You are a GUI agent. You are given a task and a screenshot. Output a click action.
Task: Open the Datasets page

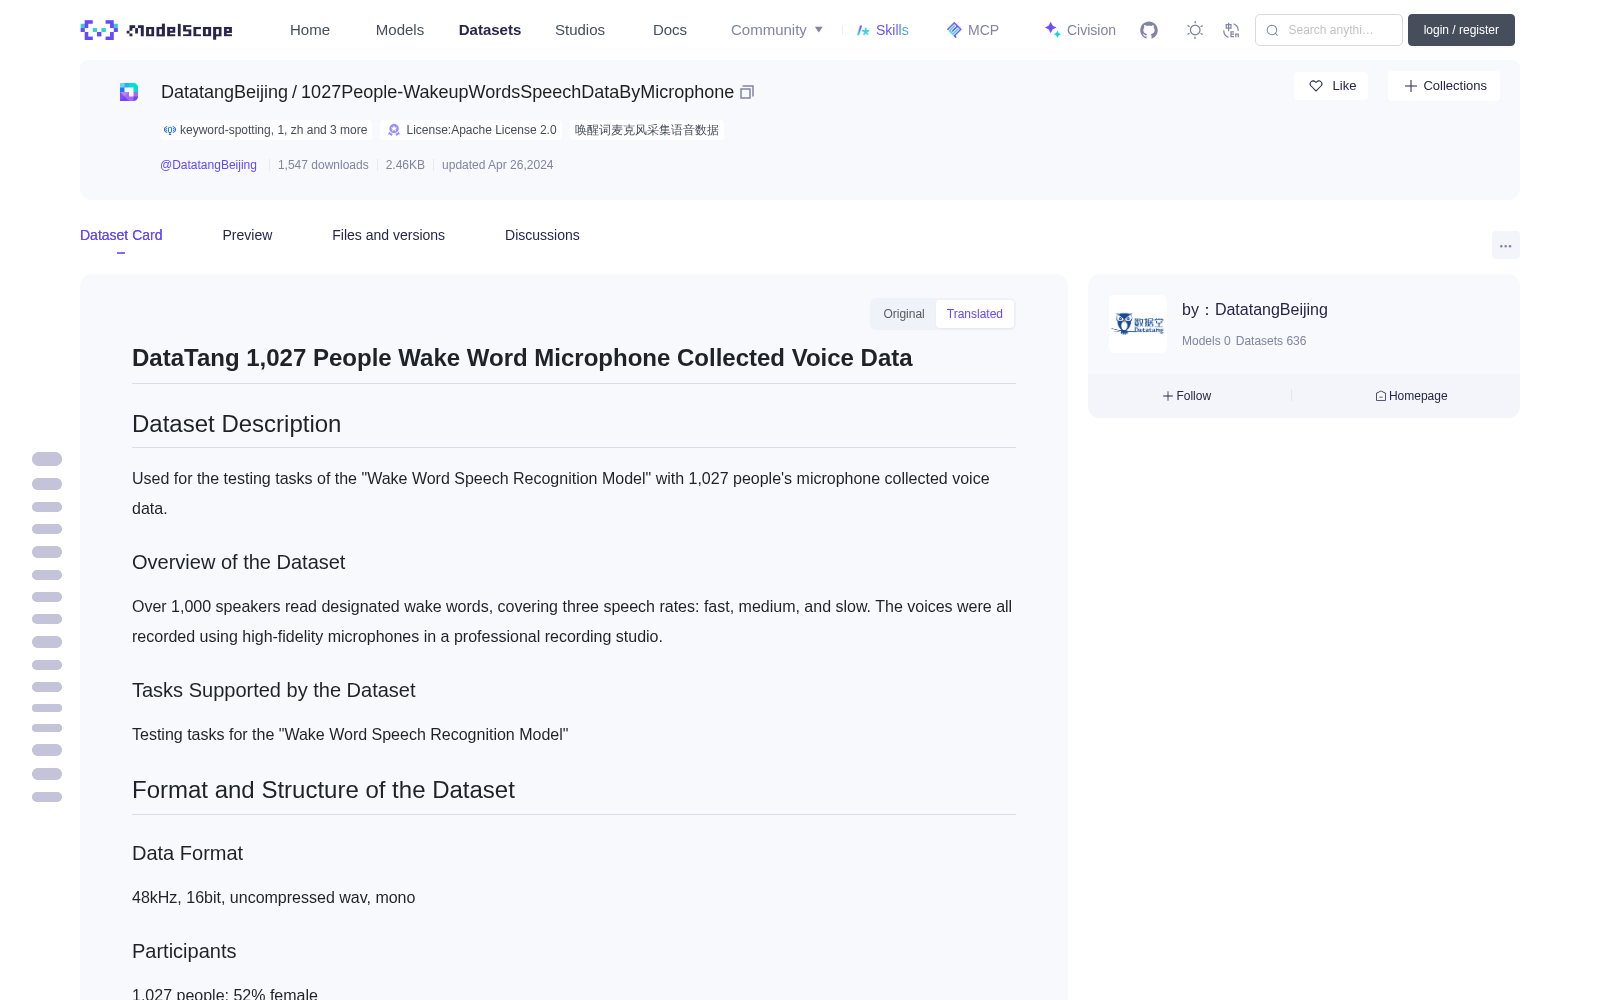490,30
